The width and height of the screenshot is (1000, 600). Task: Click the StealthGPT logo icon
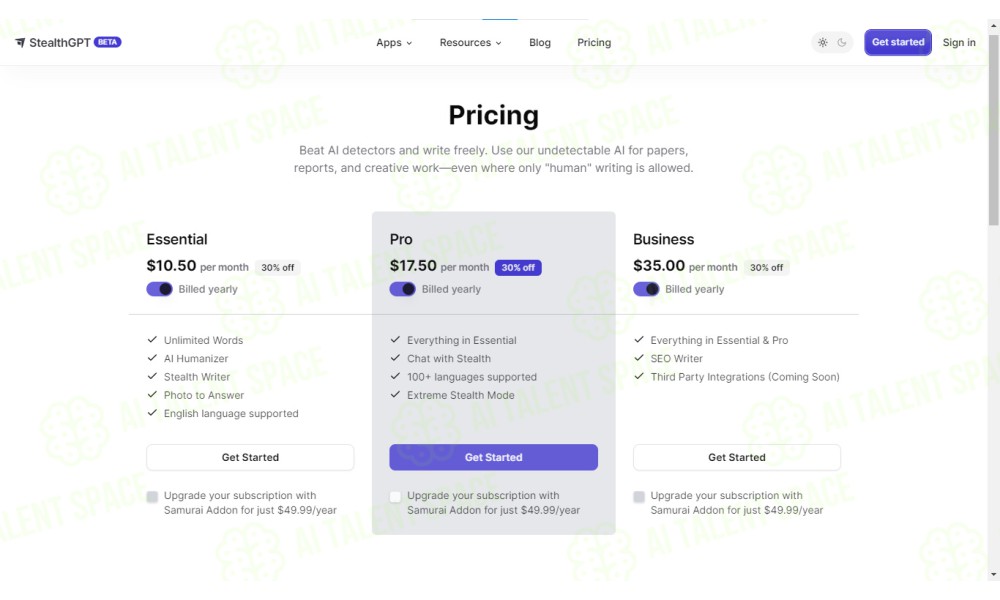(20, 43)
